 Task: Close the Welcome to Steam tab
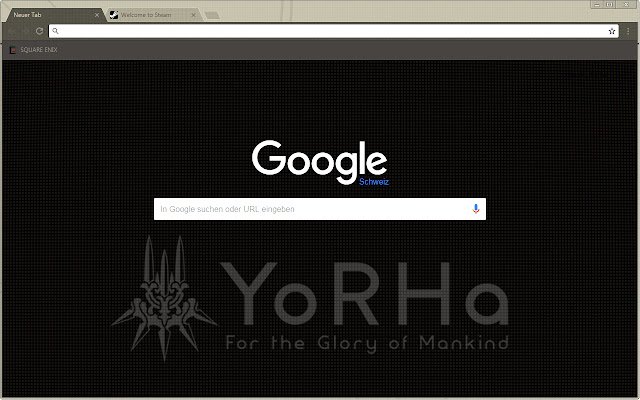point(193,15)
